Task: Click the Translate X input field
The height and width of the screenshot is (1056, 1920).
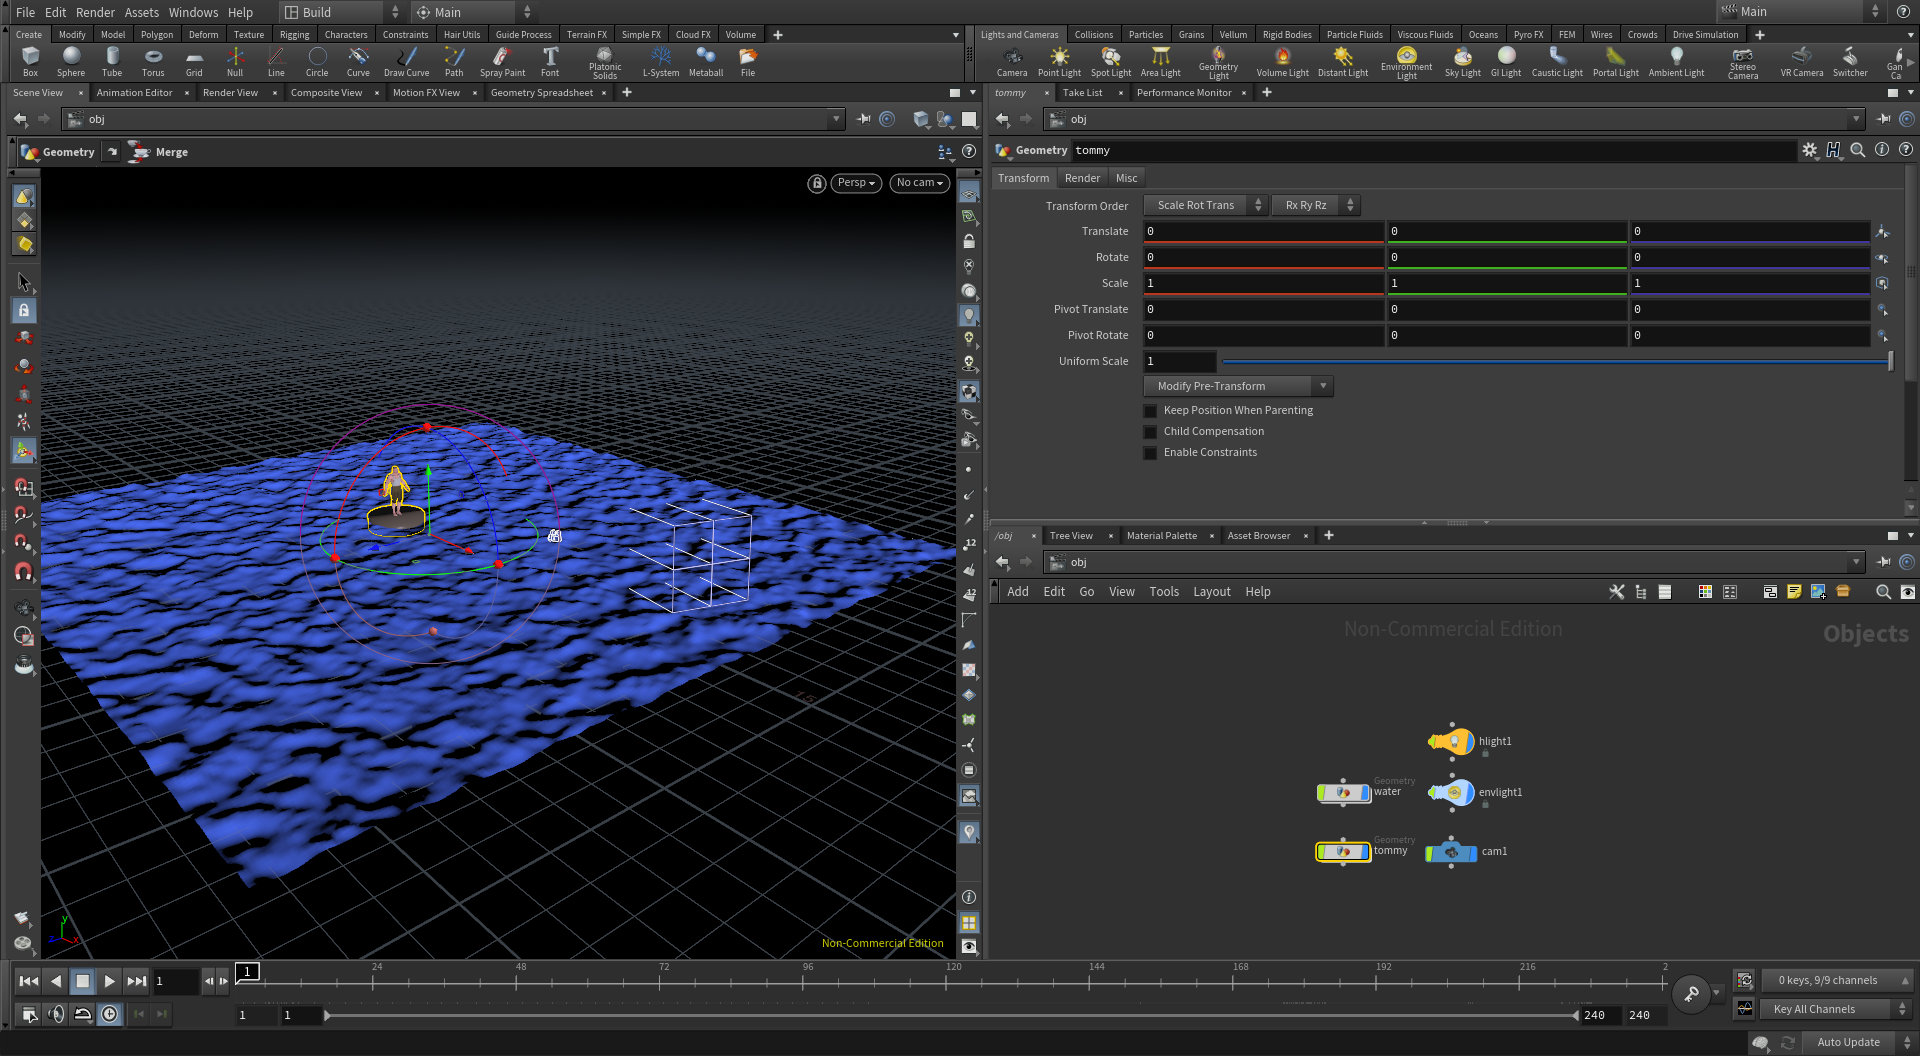Action: [x=1264, y=231]
